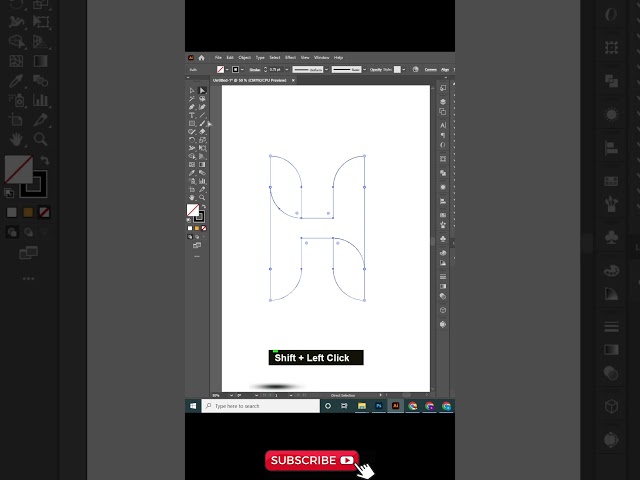Expand the control bar fill color dropdown
The width and height of the screenshot is (640, 480).
(x=227, y=70)
